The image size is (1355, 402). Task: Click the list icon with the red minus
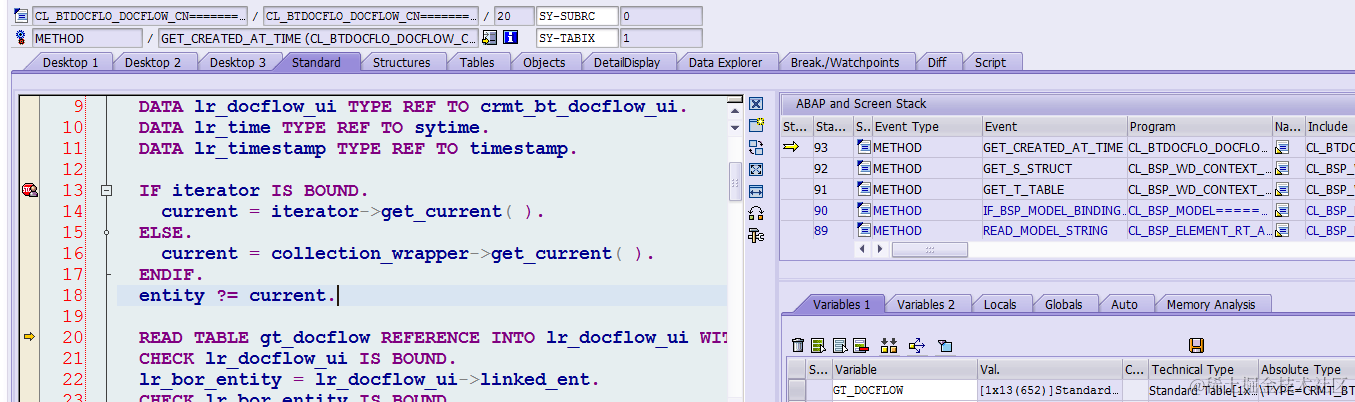pyautogui.click(x=860, y=345)
